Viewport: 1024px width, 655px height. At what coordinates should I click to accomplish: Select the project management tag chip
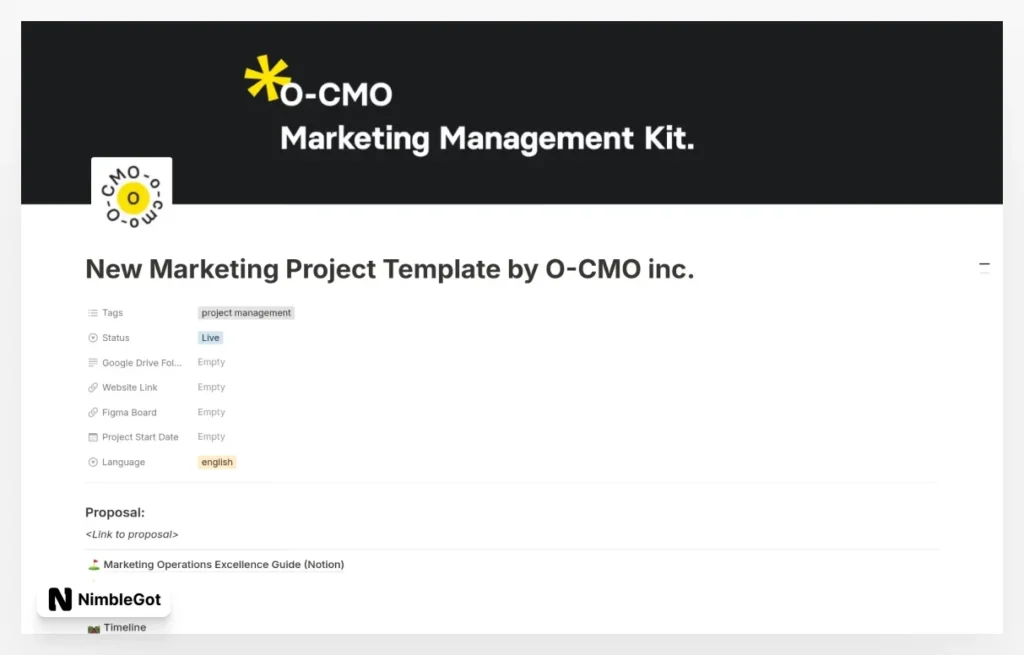point(245,312)
